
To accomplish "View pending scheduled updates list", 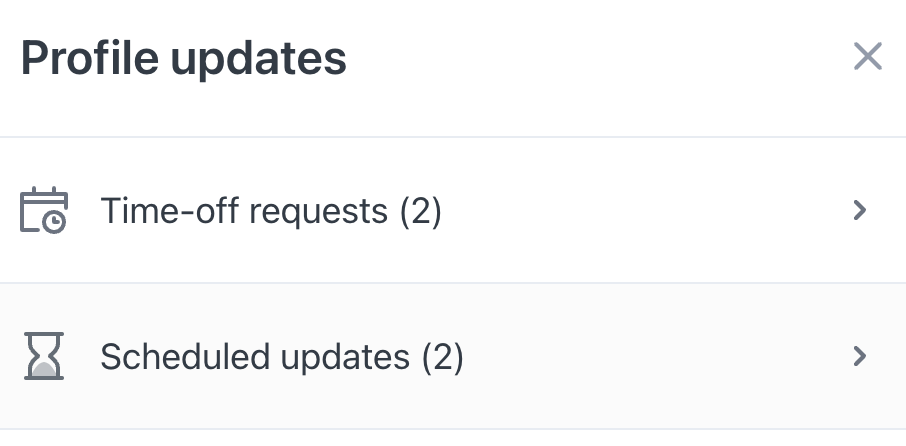I will 453,356.
